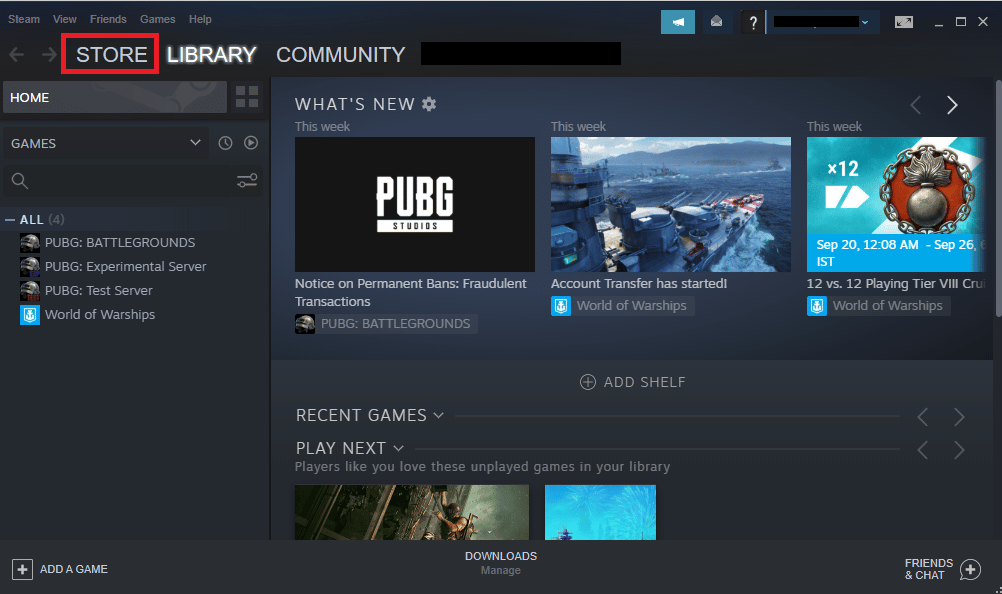Open the Games menu
The image size is (1002, 594).
pyautogui.click(x=157, y=19)
